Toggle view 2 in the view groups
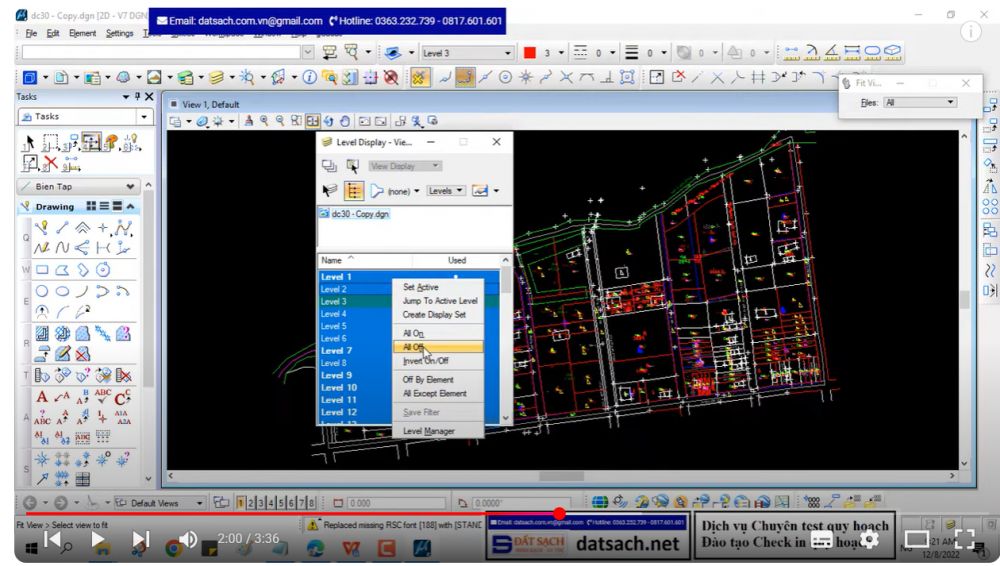Screen dimensions: 1000x566 (251, 503)
